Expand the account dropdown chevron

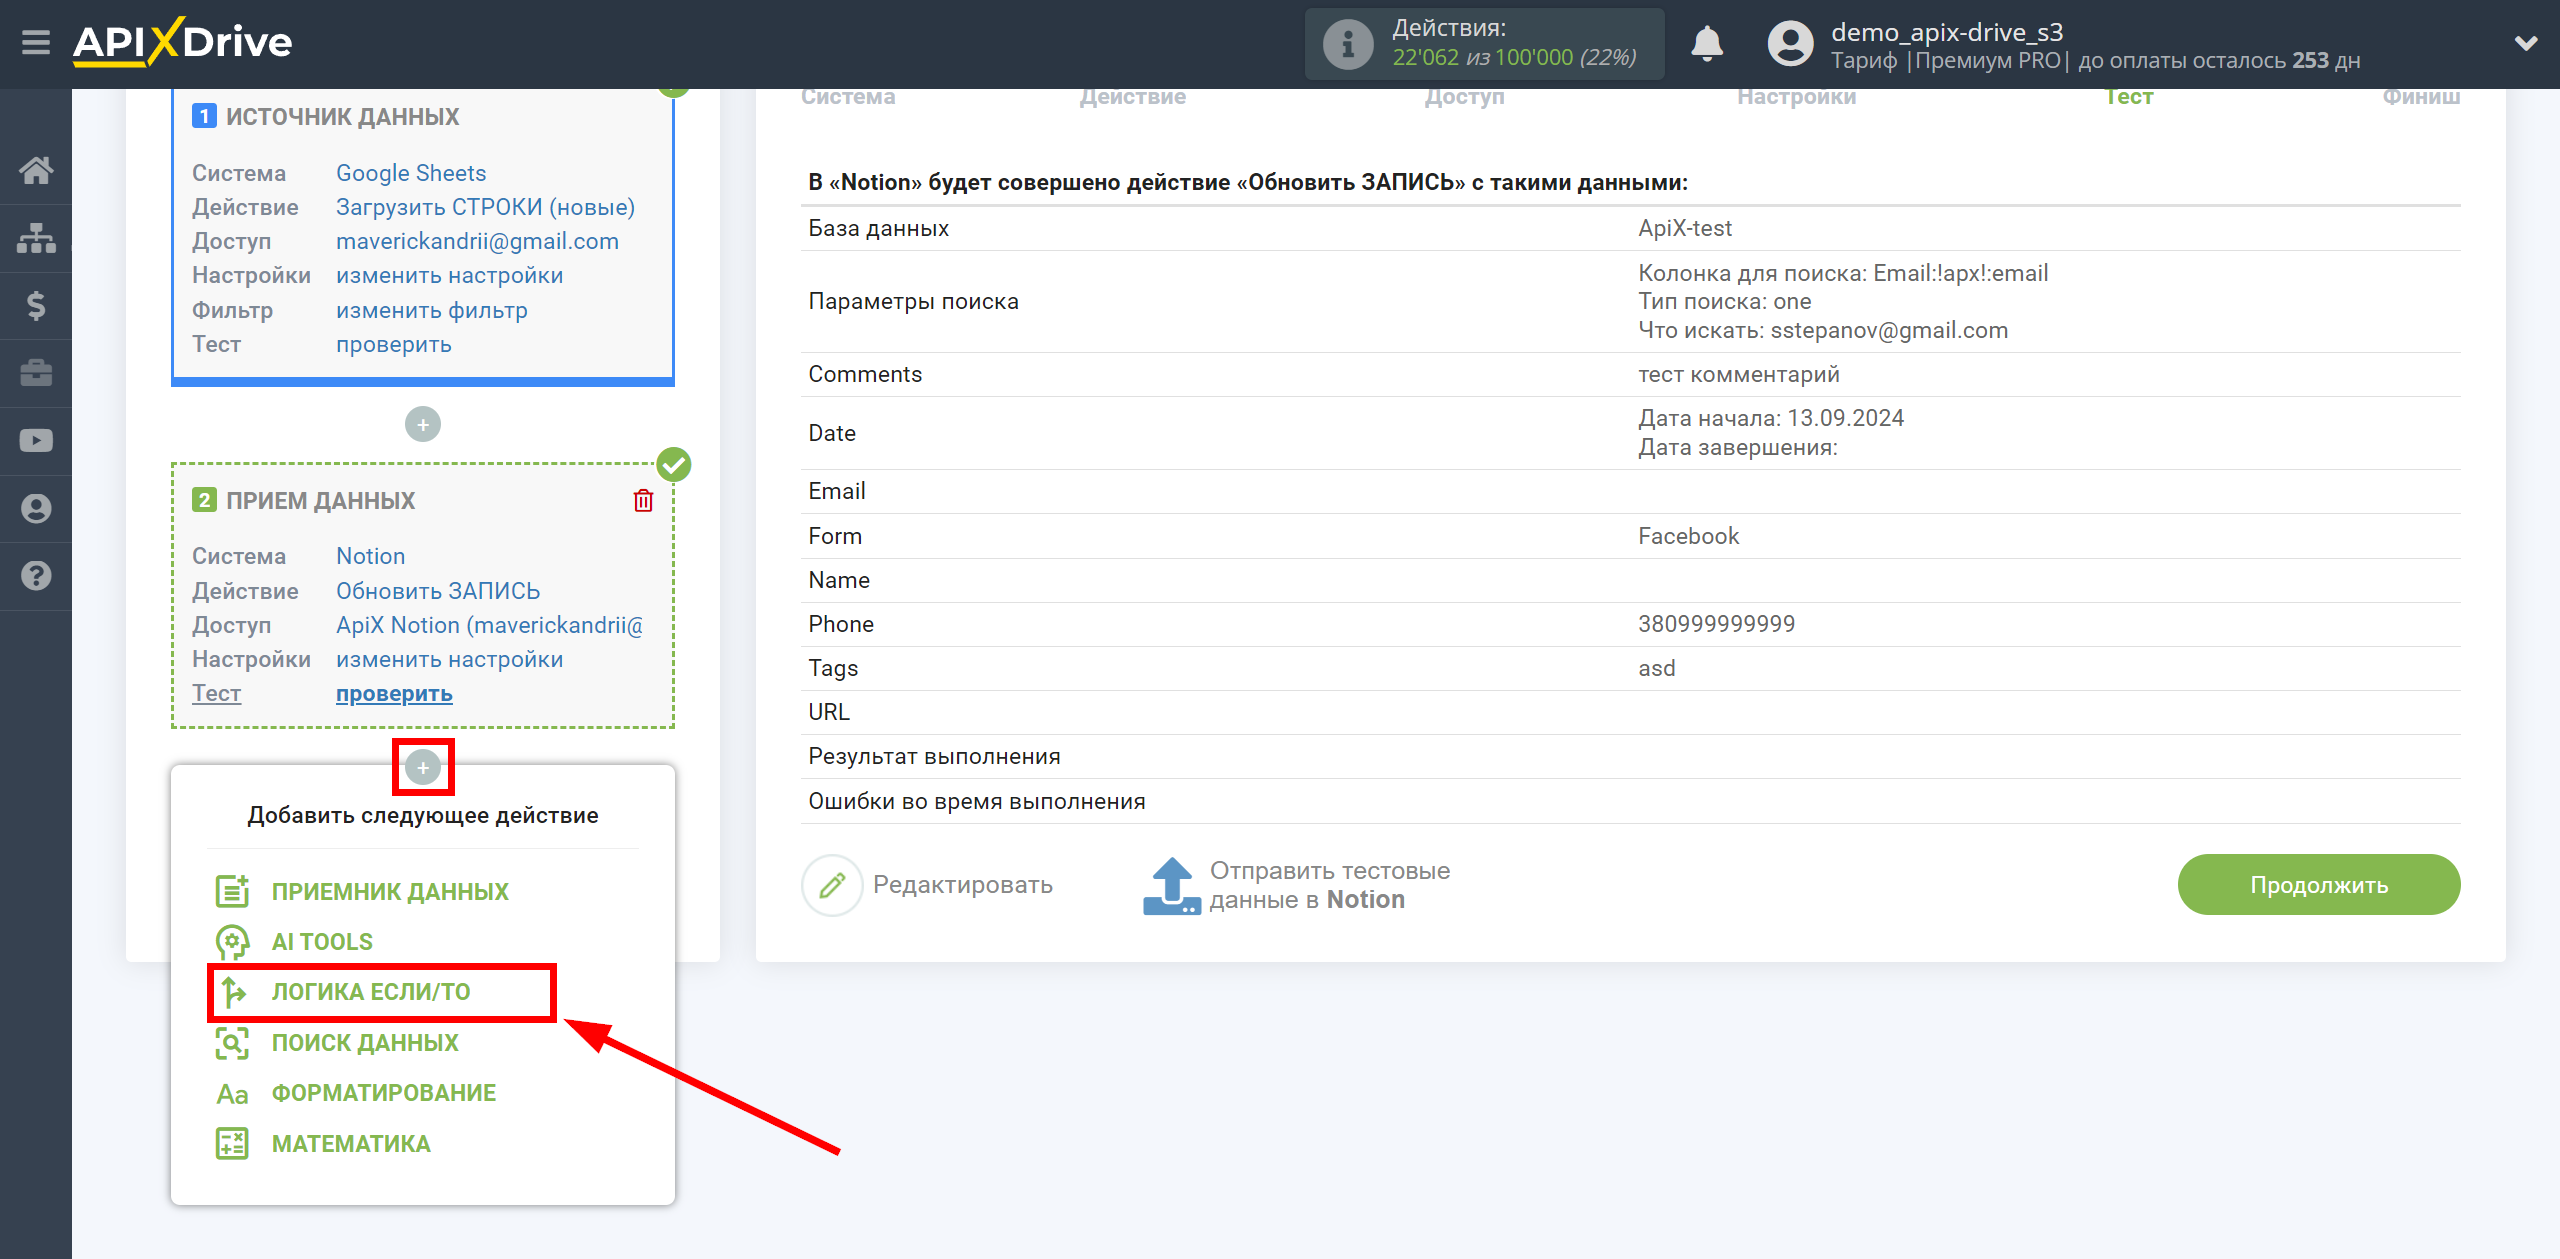2526,44
